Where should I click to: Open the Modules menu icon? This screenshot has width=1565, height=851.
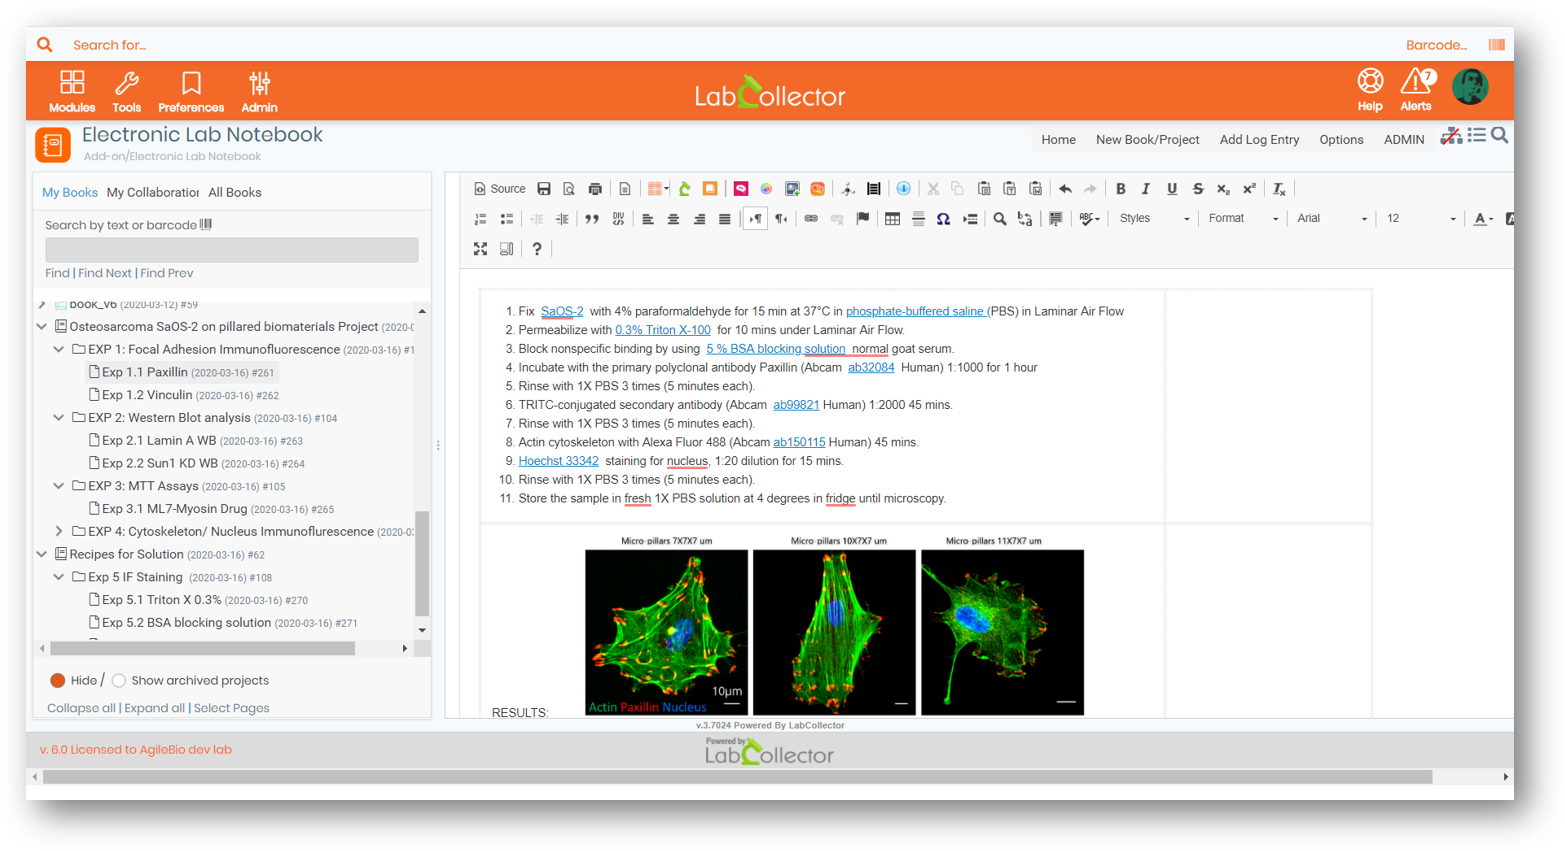(x=72, y=82)
